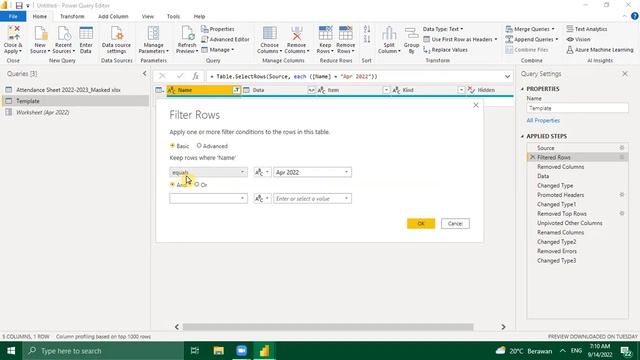Select the Attendance Sheet 2022-2023 query

(68, 90)
